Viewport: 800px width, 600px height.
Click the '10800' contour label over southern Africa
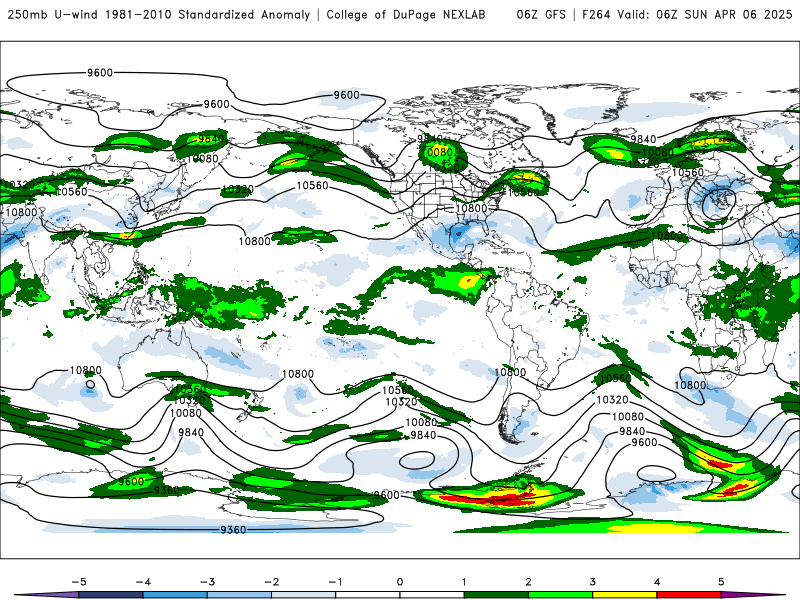click(690, 385)
